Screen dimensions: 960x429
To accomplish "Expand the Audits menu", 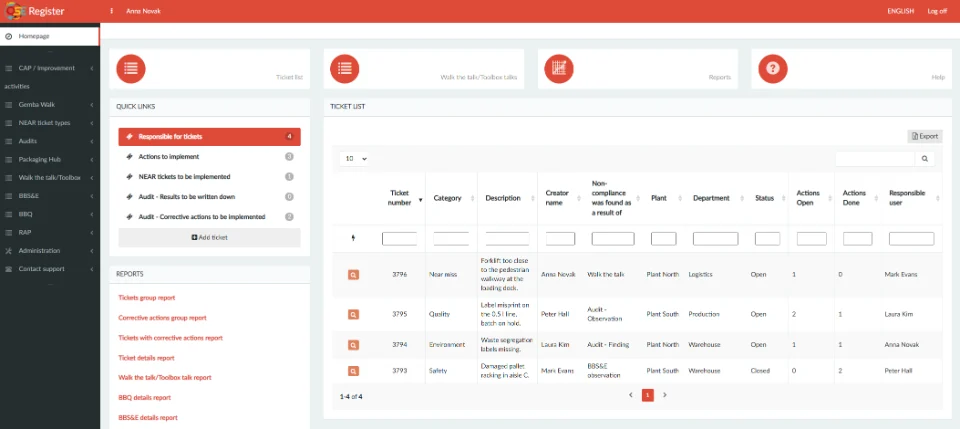I will [50, 141].
